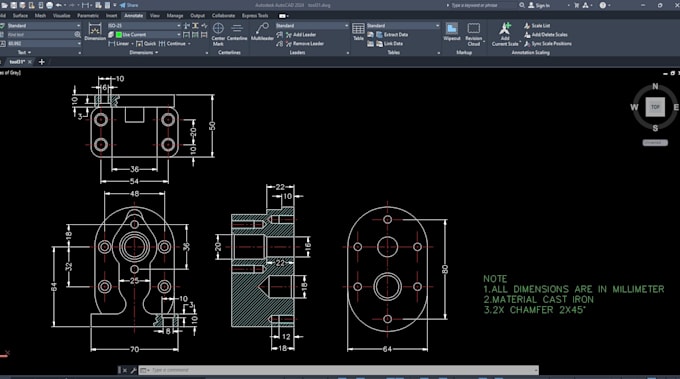Click the TOP face of the ViewCube

[655, 107]
